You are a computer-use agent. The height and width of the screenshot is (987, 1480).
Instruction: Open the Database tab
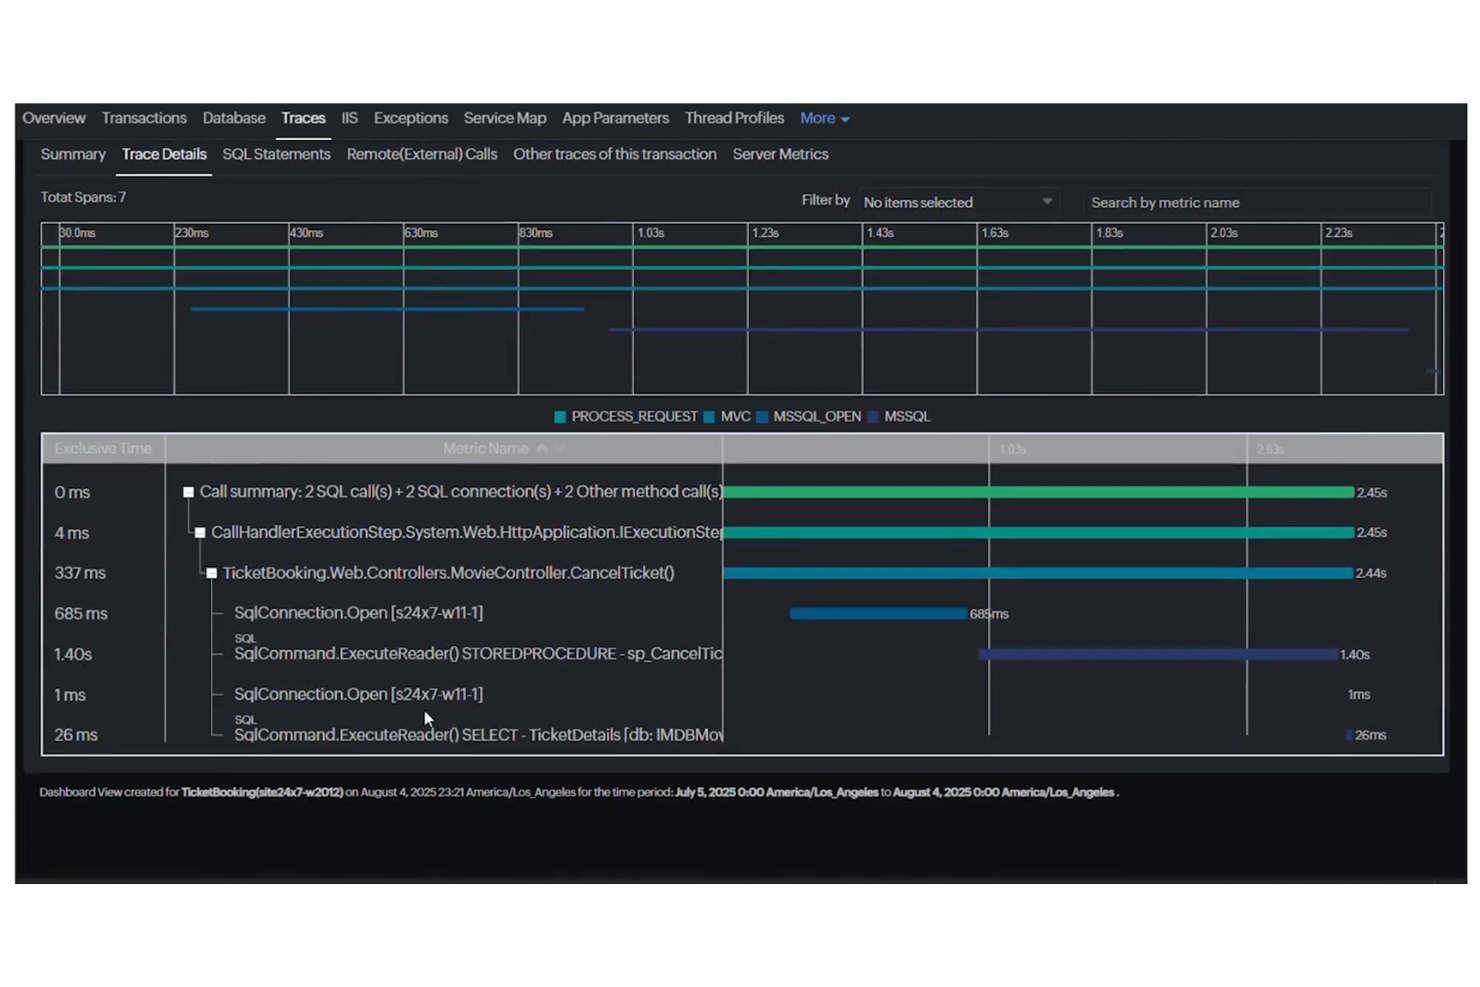234,118
